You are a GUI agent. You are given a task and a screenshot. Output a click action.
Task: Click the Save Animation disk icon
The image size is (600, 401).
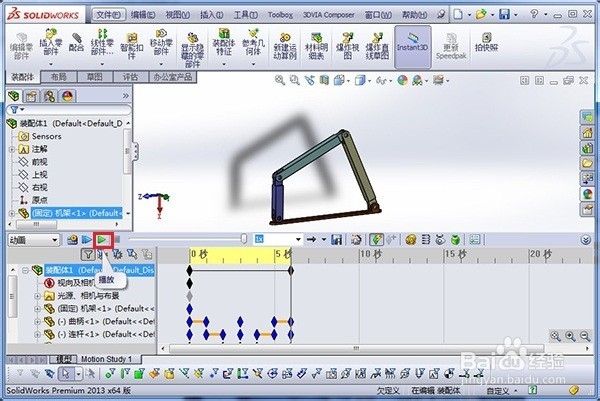pos(336,240)
